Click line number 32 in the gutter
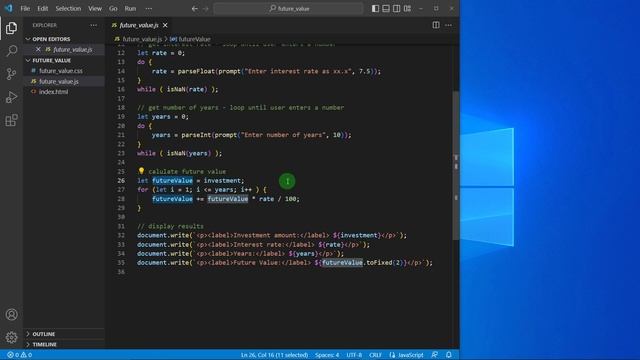640x360 pixels. pos(121,235)
